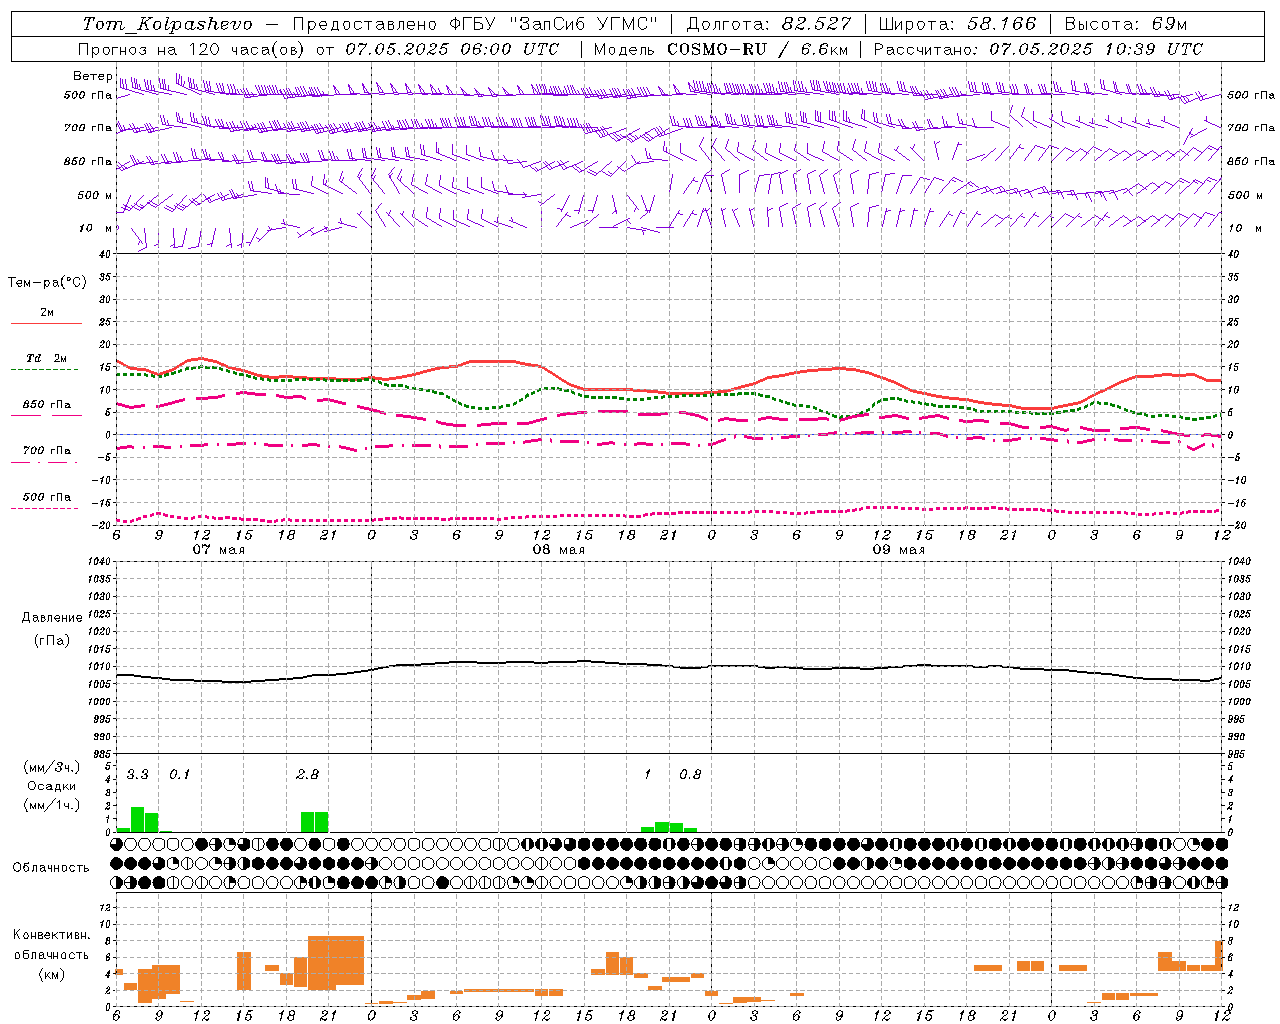Click the '(мм/1ч.)' hourly precipitation unit label

52,805
